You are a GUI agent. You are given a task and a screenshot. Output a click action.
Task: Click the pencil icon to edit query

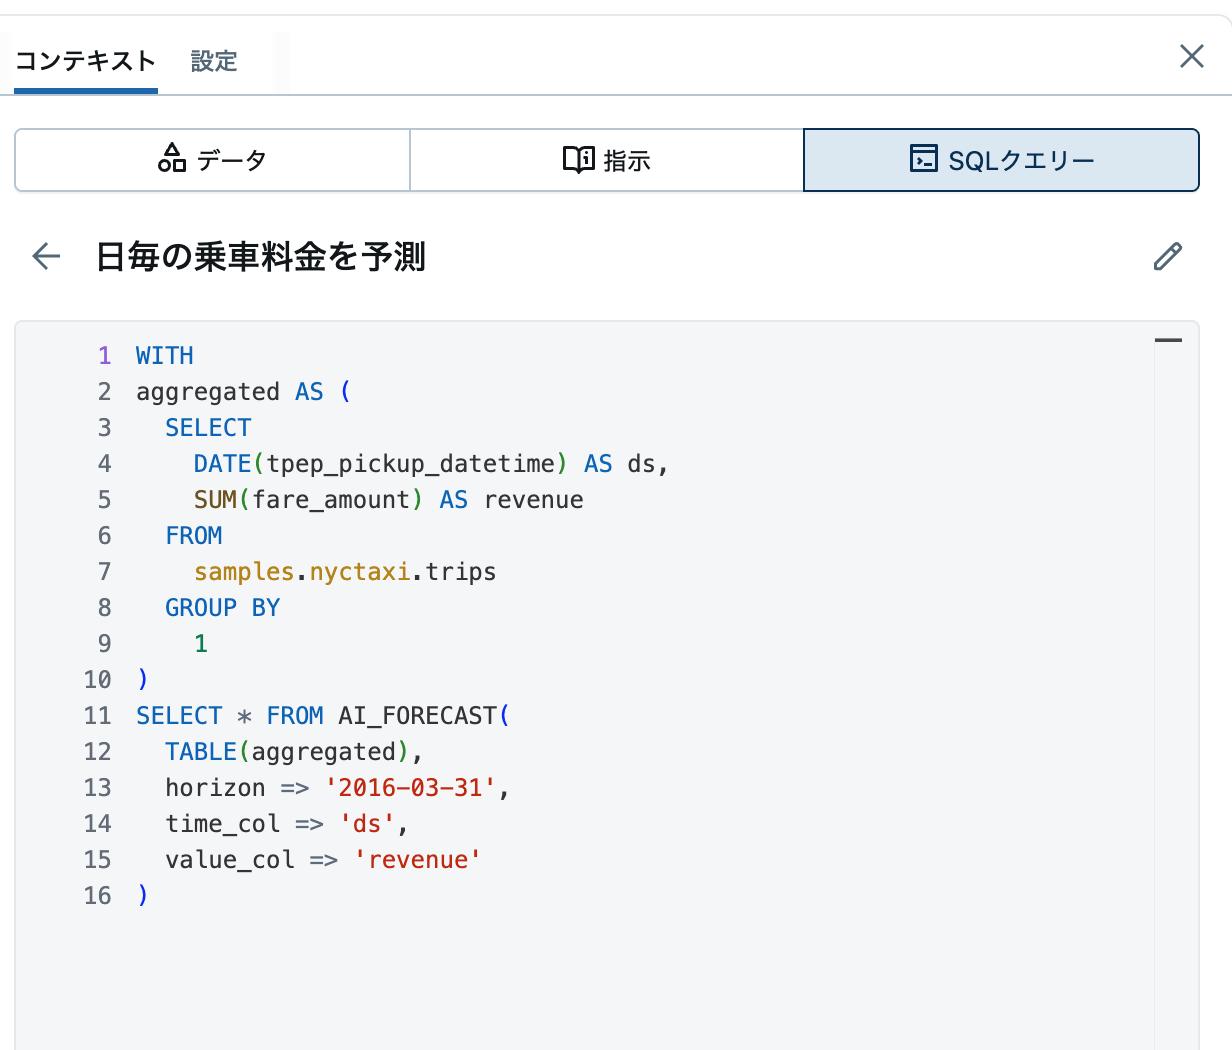1167,257
